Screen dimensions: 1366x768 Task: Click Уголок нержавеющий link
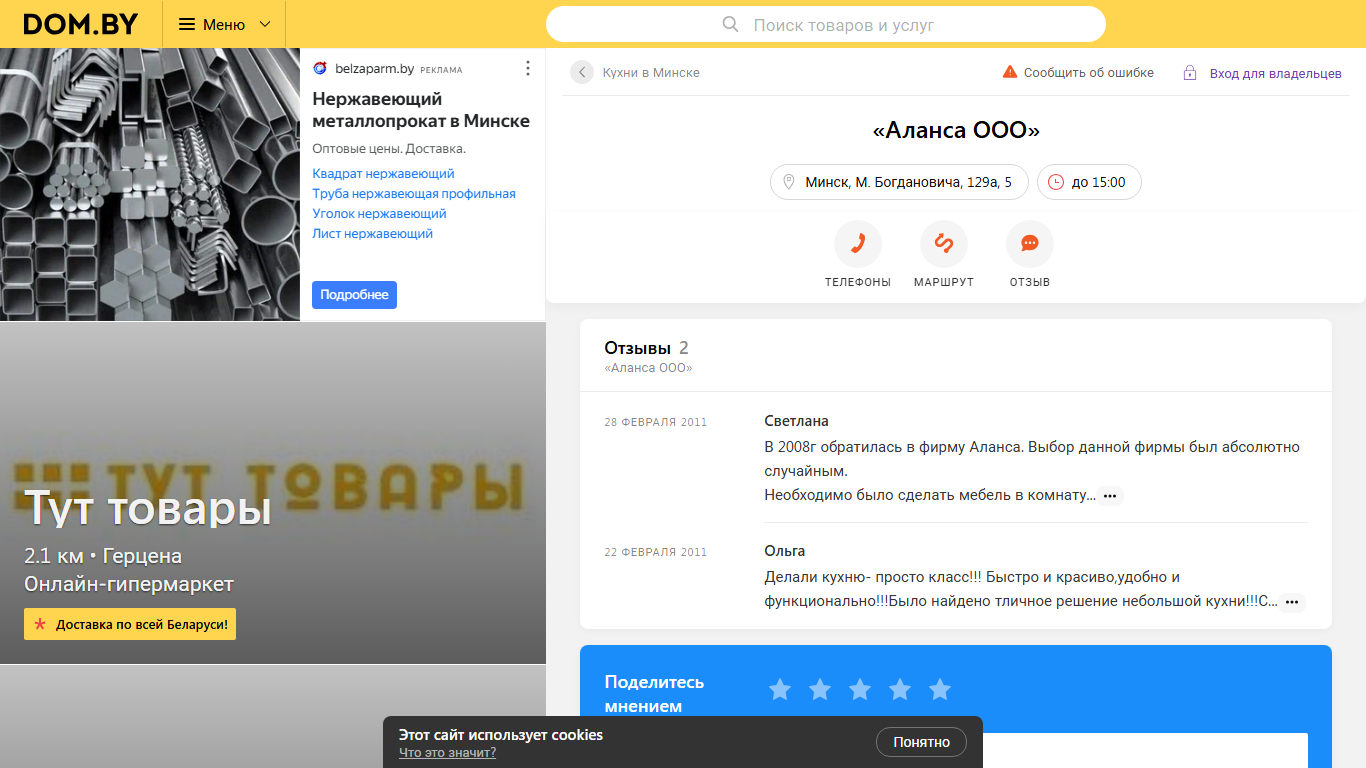click(x=379, y=214)
